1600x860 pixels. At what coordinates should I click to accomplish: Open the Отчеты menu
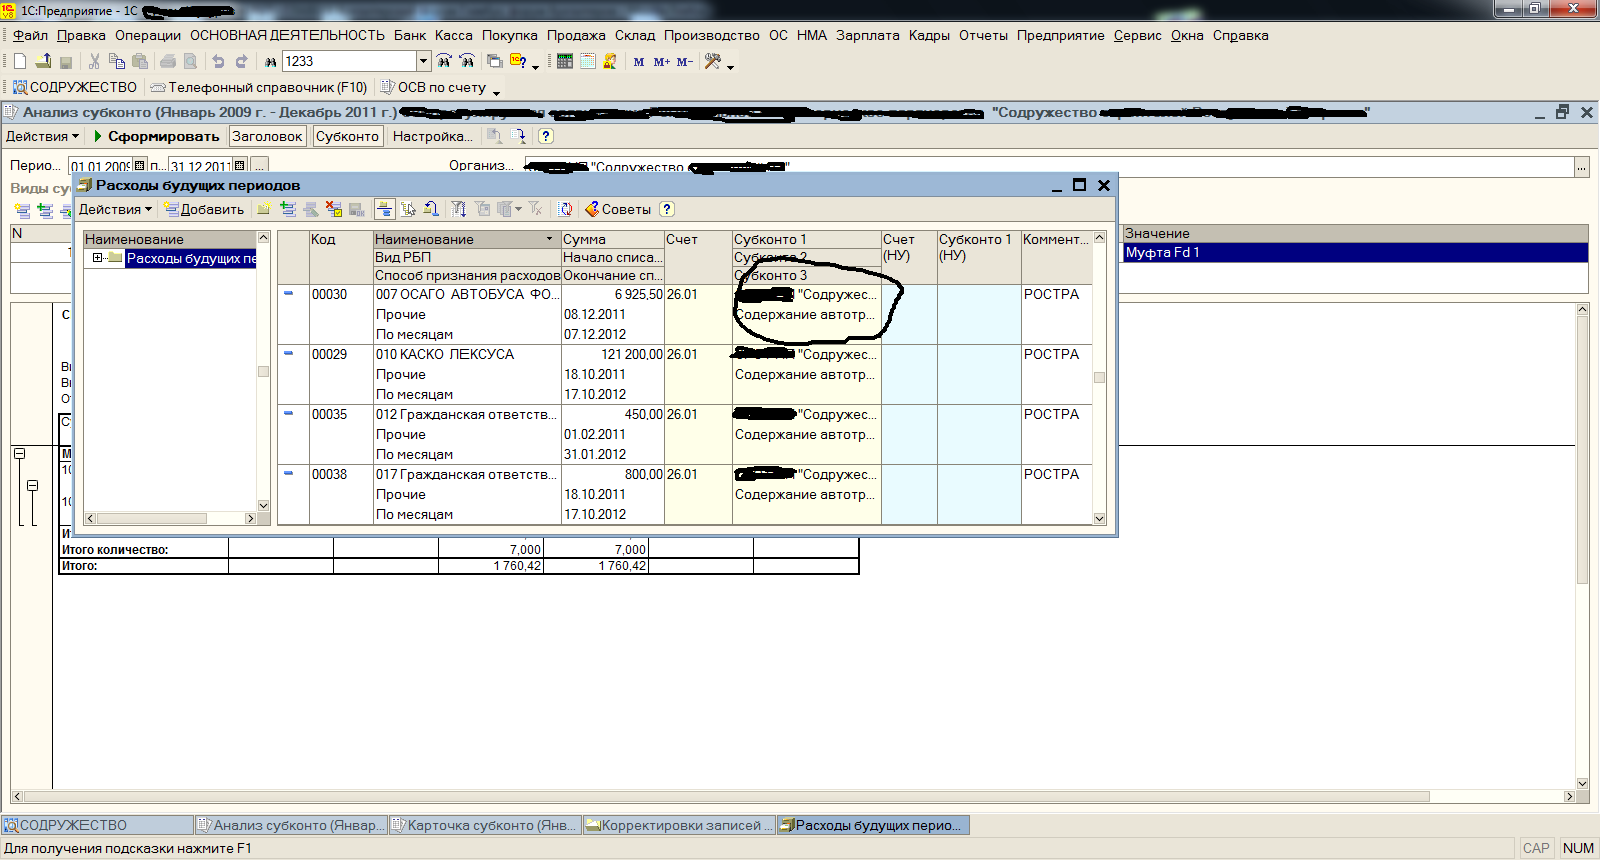pos(983,35)
